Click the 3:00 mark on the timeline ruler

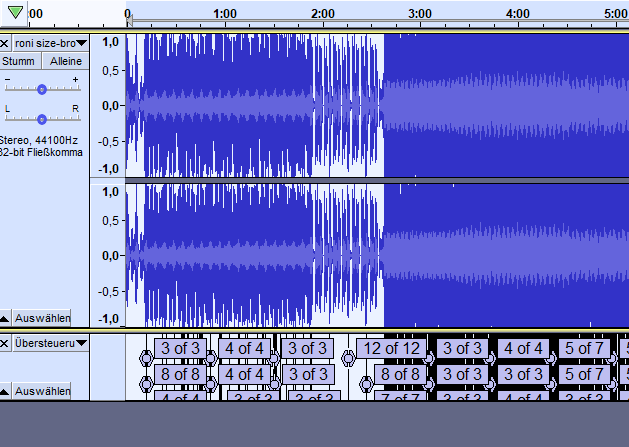pos(420,14)
